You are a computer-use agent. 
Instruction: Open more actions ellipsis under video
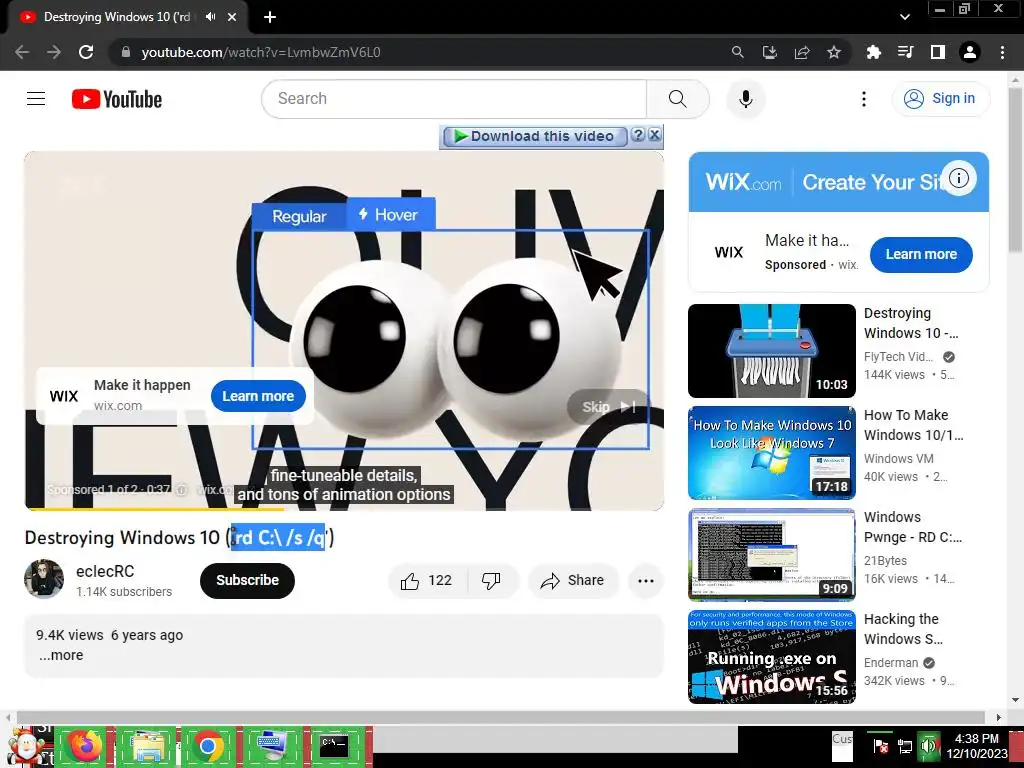pyautogui.click(x=646, y=581)
